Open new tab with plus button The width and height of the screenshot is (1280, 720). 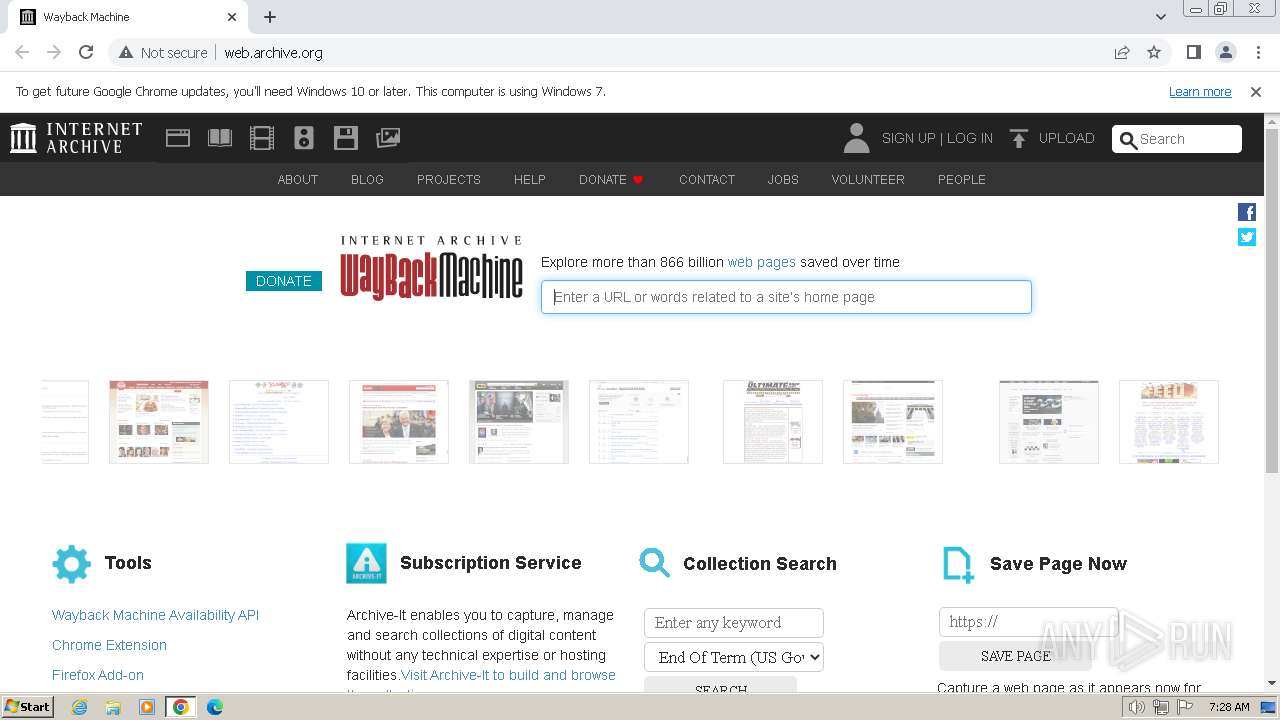tap(270, 17)
